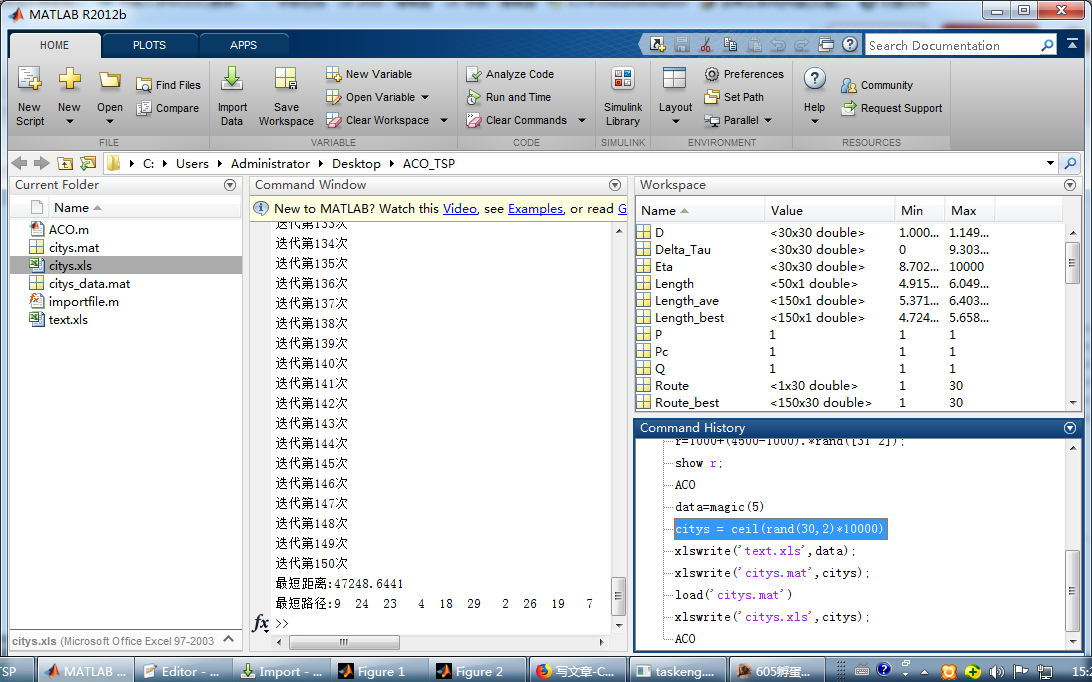
Task: Click the browse for folder icon
Action: click(x=88, y=164)
